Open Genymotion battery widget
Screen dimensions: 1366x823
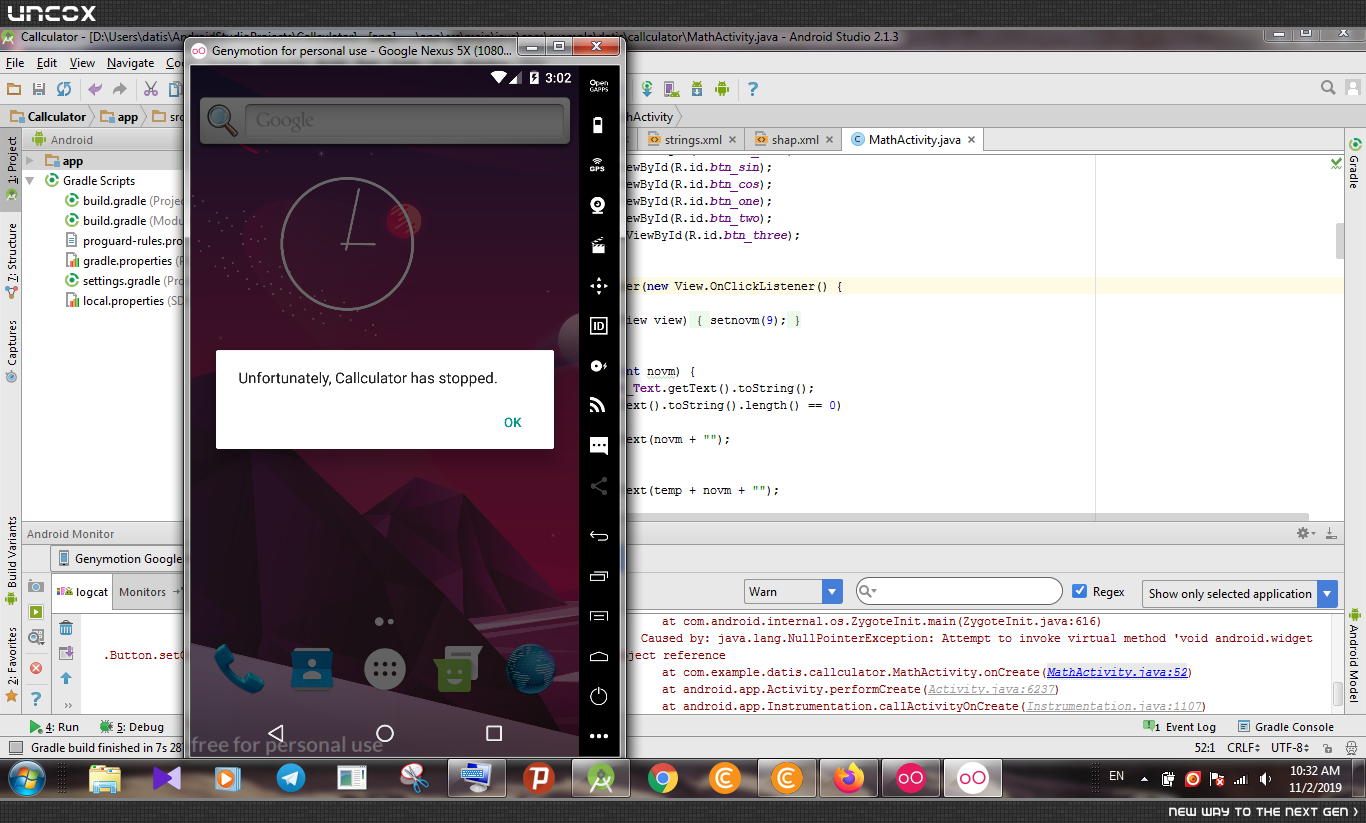[598, 125]
